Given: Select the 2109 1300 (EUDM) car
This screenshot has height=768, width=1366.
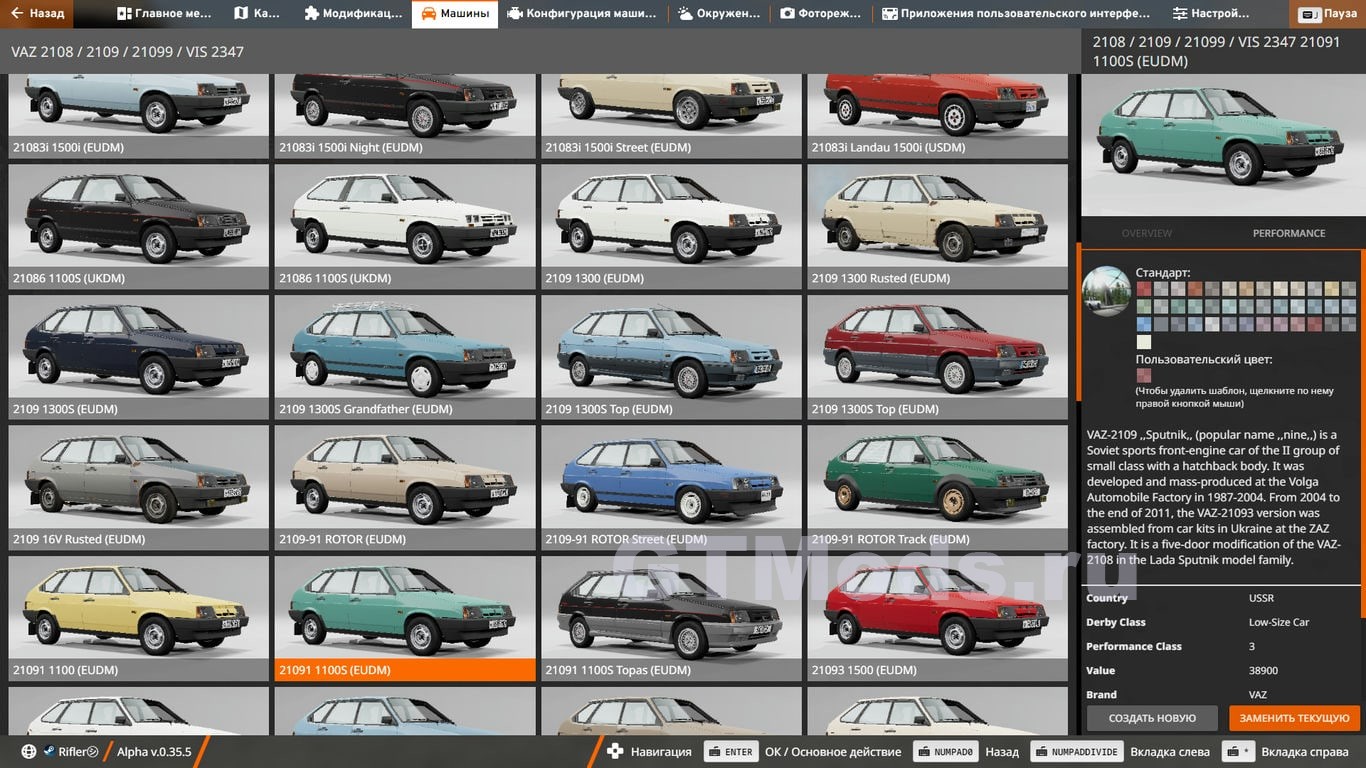Looking at the screenshot, I should 671,227.
